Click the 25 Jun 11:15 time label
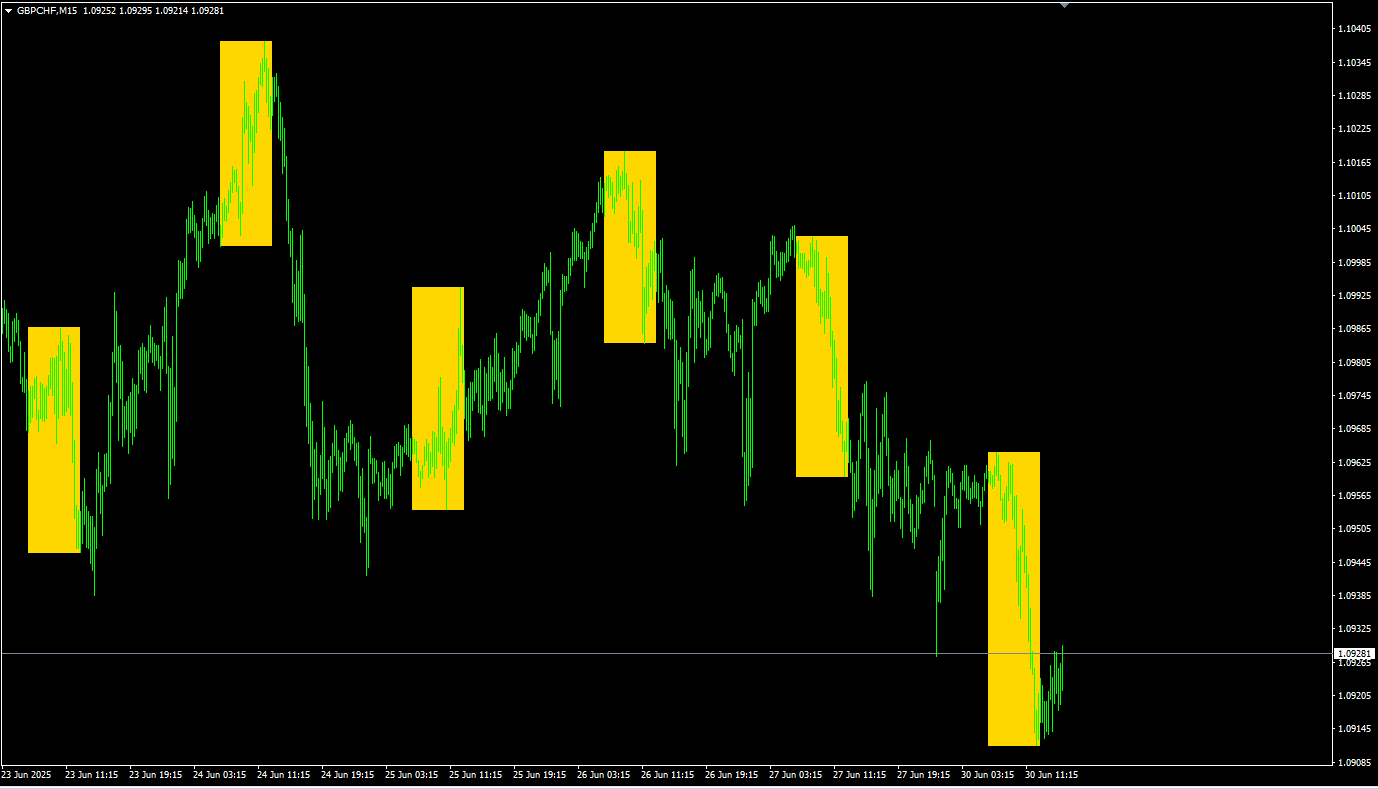This screenshot has width=1378, height=789. 476,774
